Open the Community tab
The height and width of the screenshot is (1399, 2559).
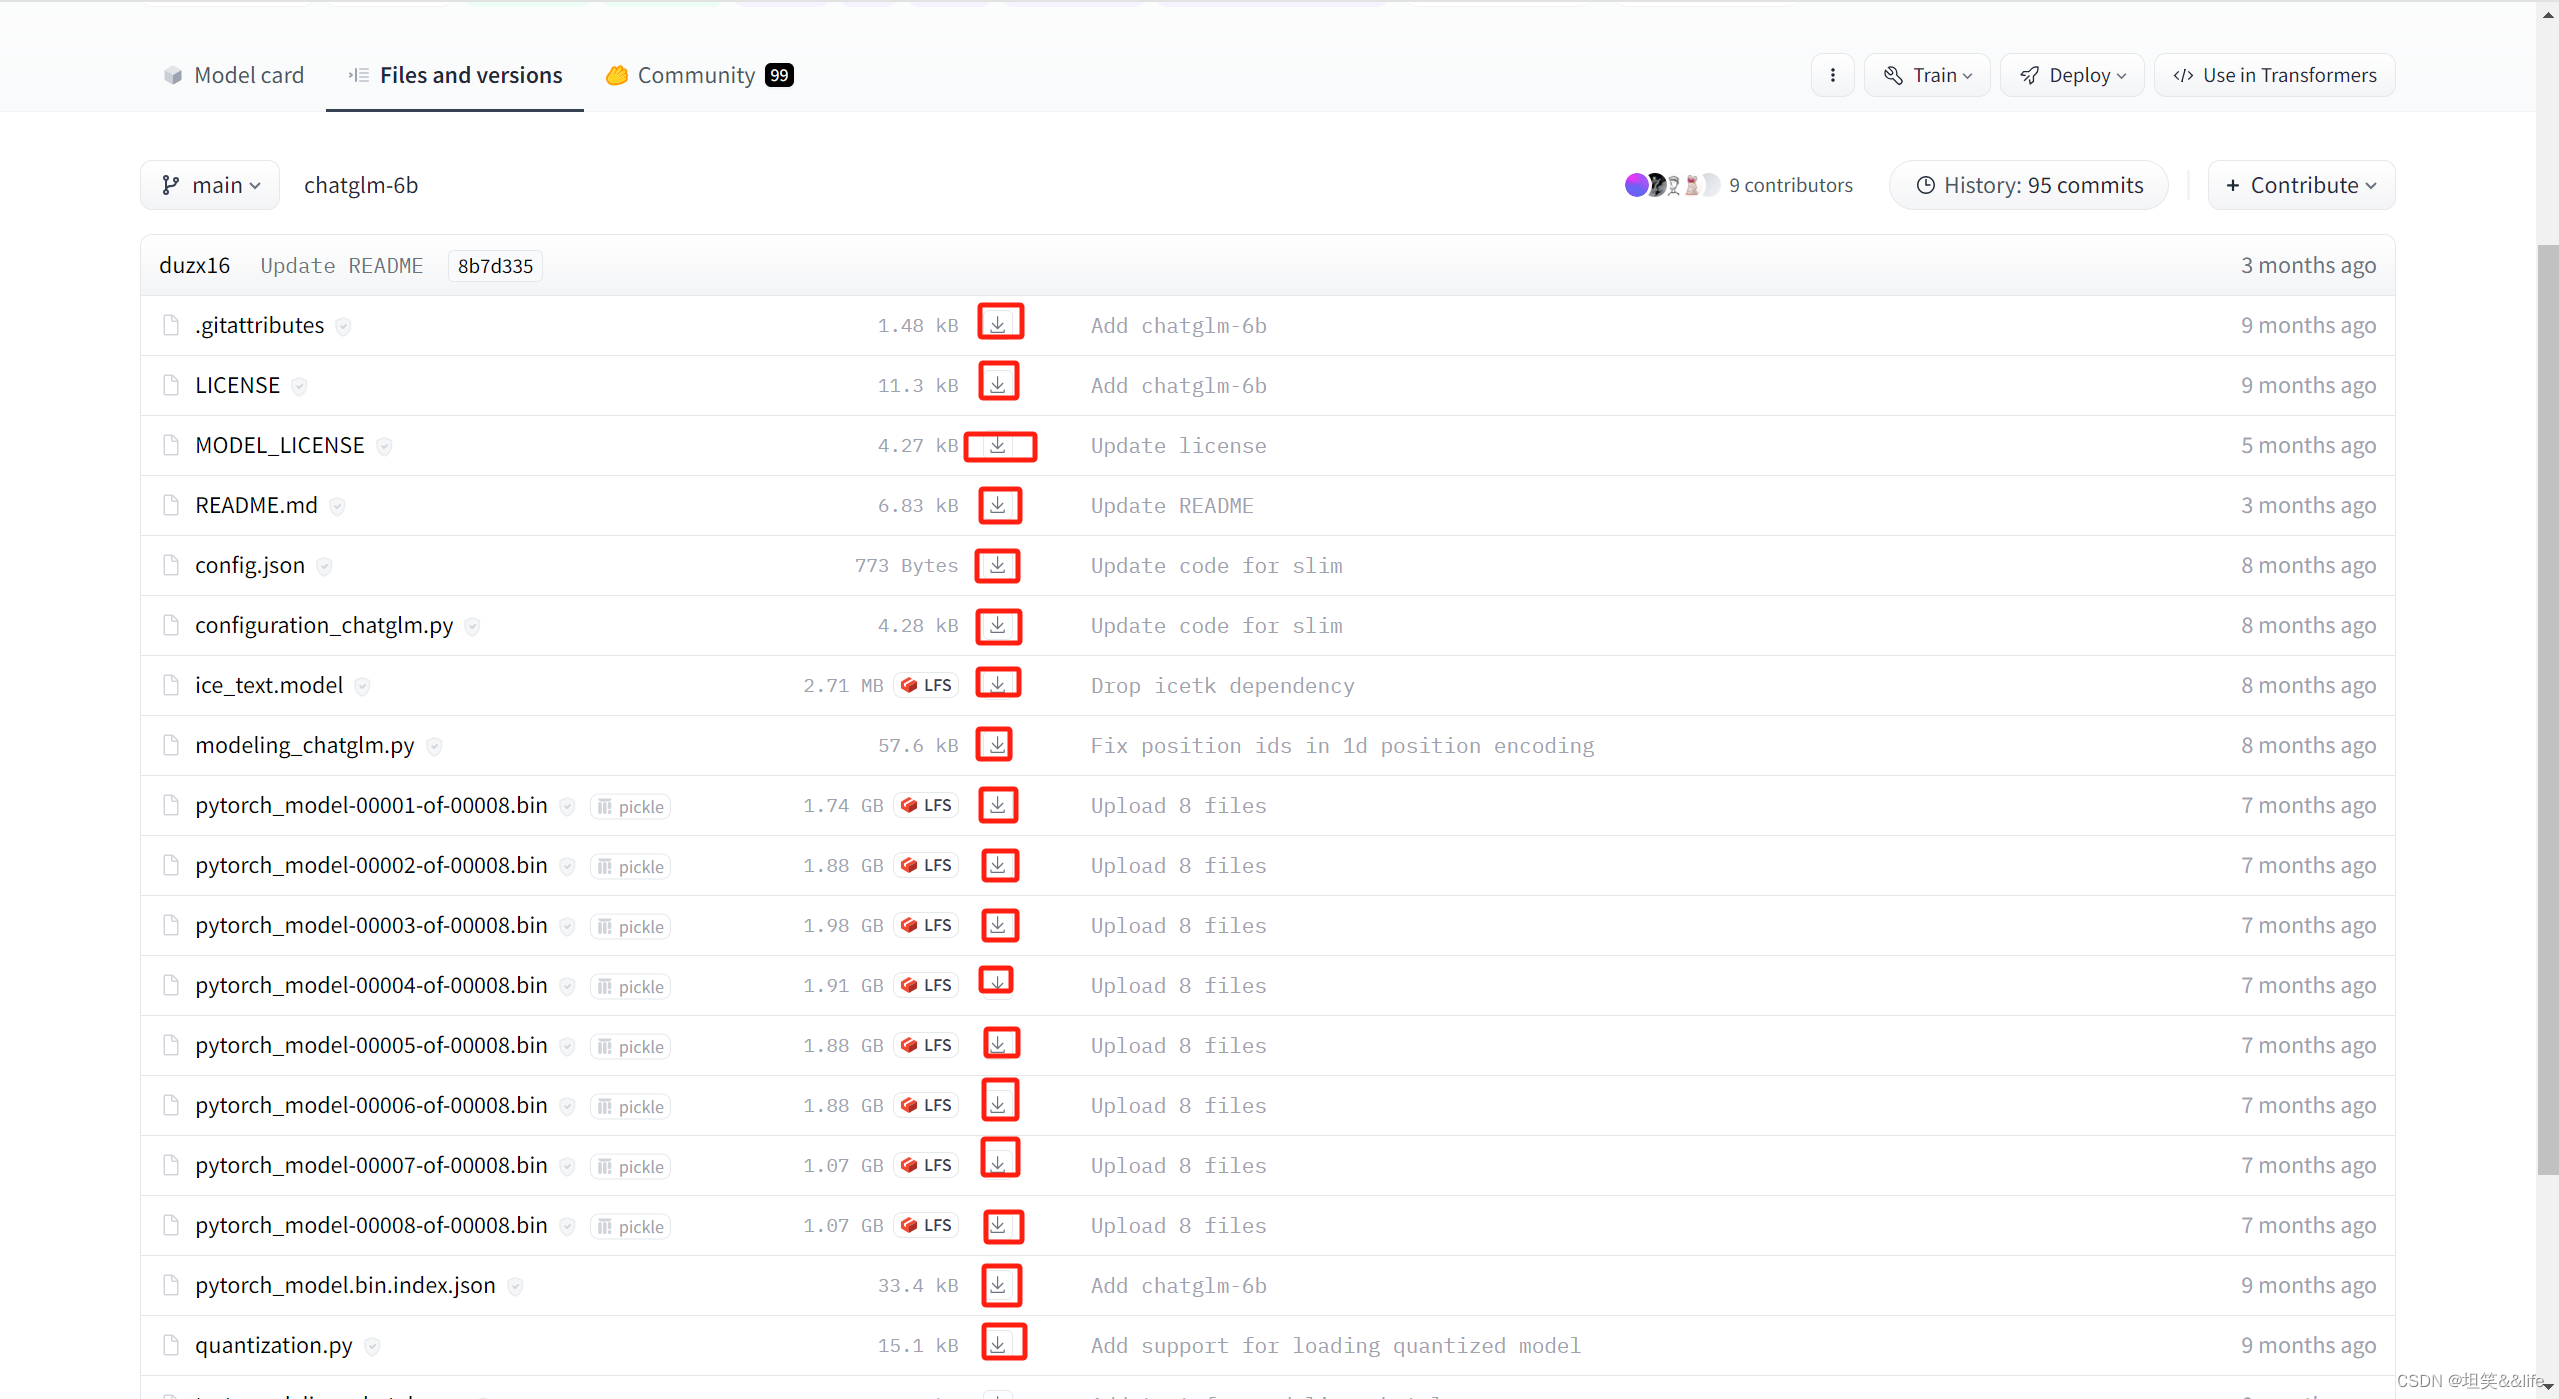pos(699,75)
